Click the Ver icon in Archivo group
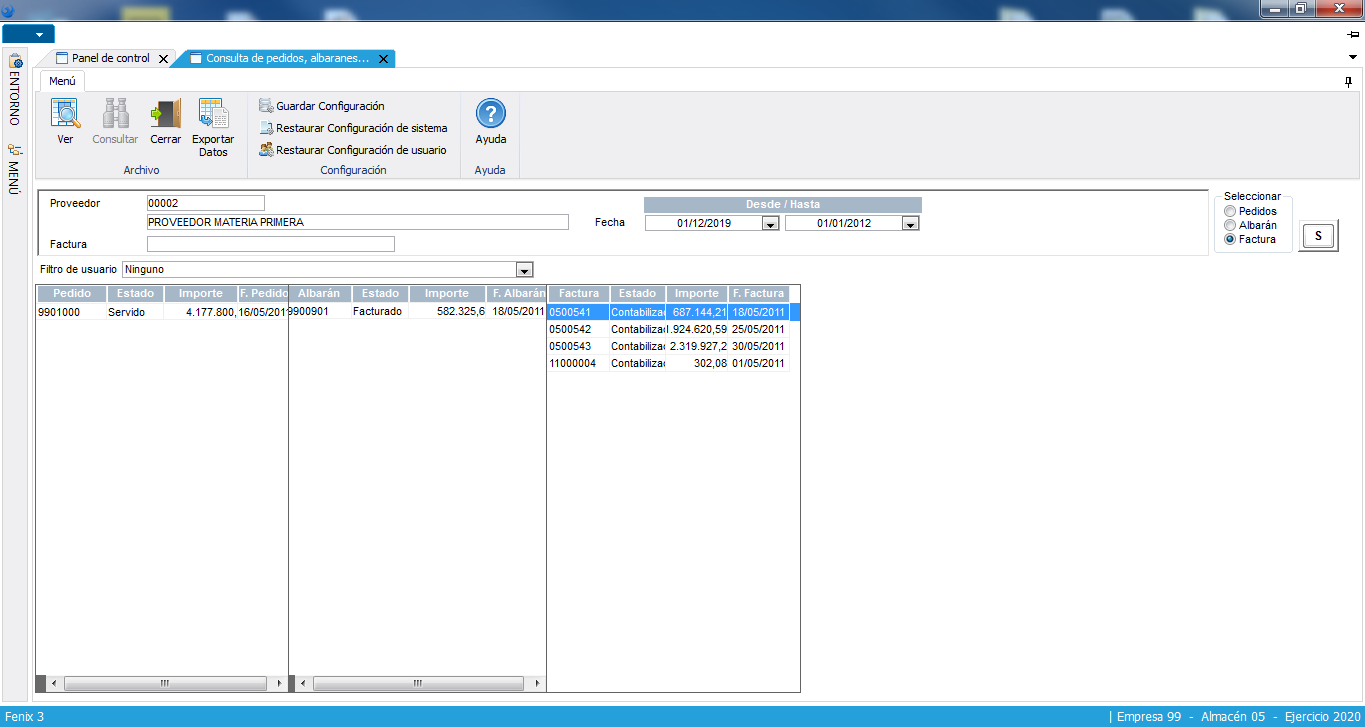The image size is (1365, 727). [x=65, y=115]
